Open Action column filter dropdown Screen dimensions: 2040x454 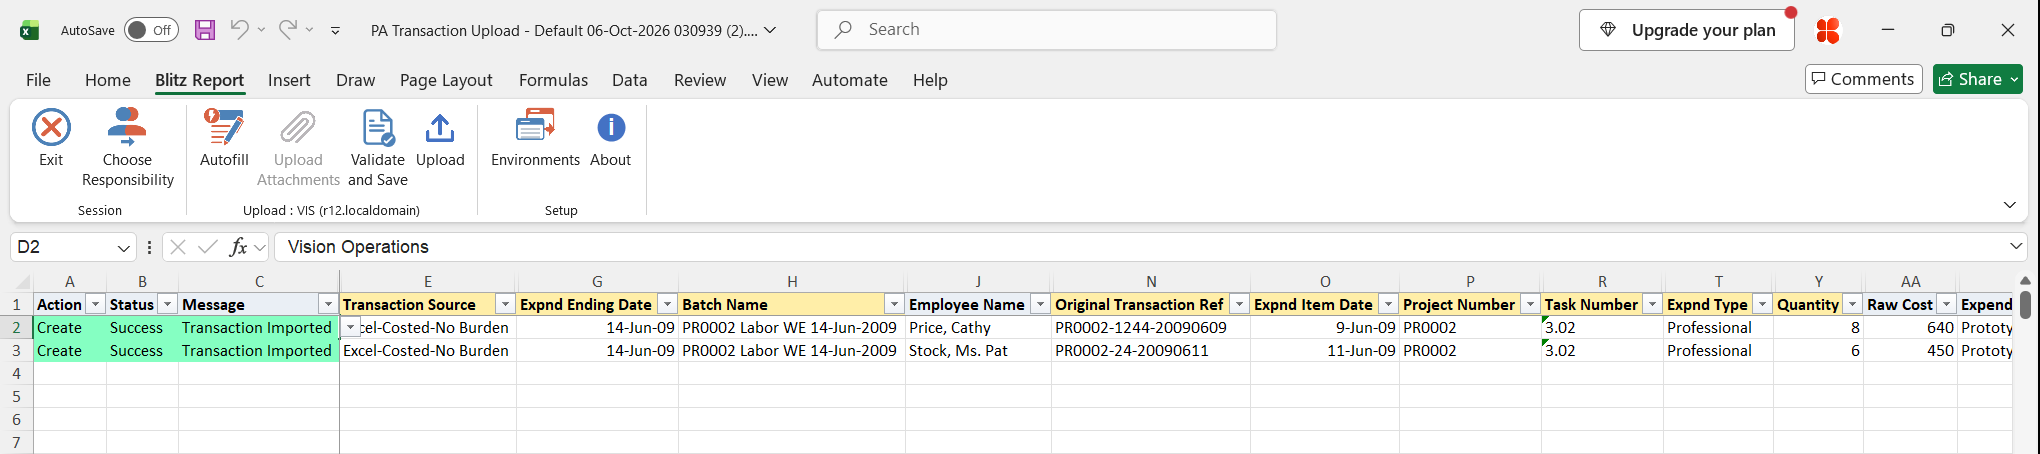pos(96,304)
